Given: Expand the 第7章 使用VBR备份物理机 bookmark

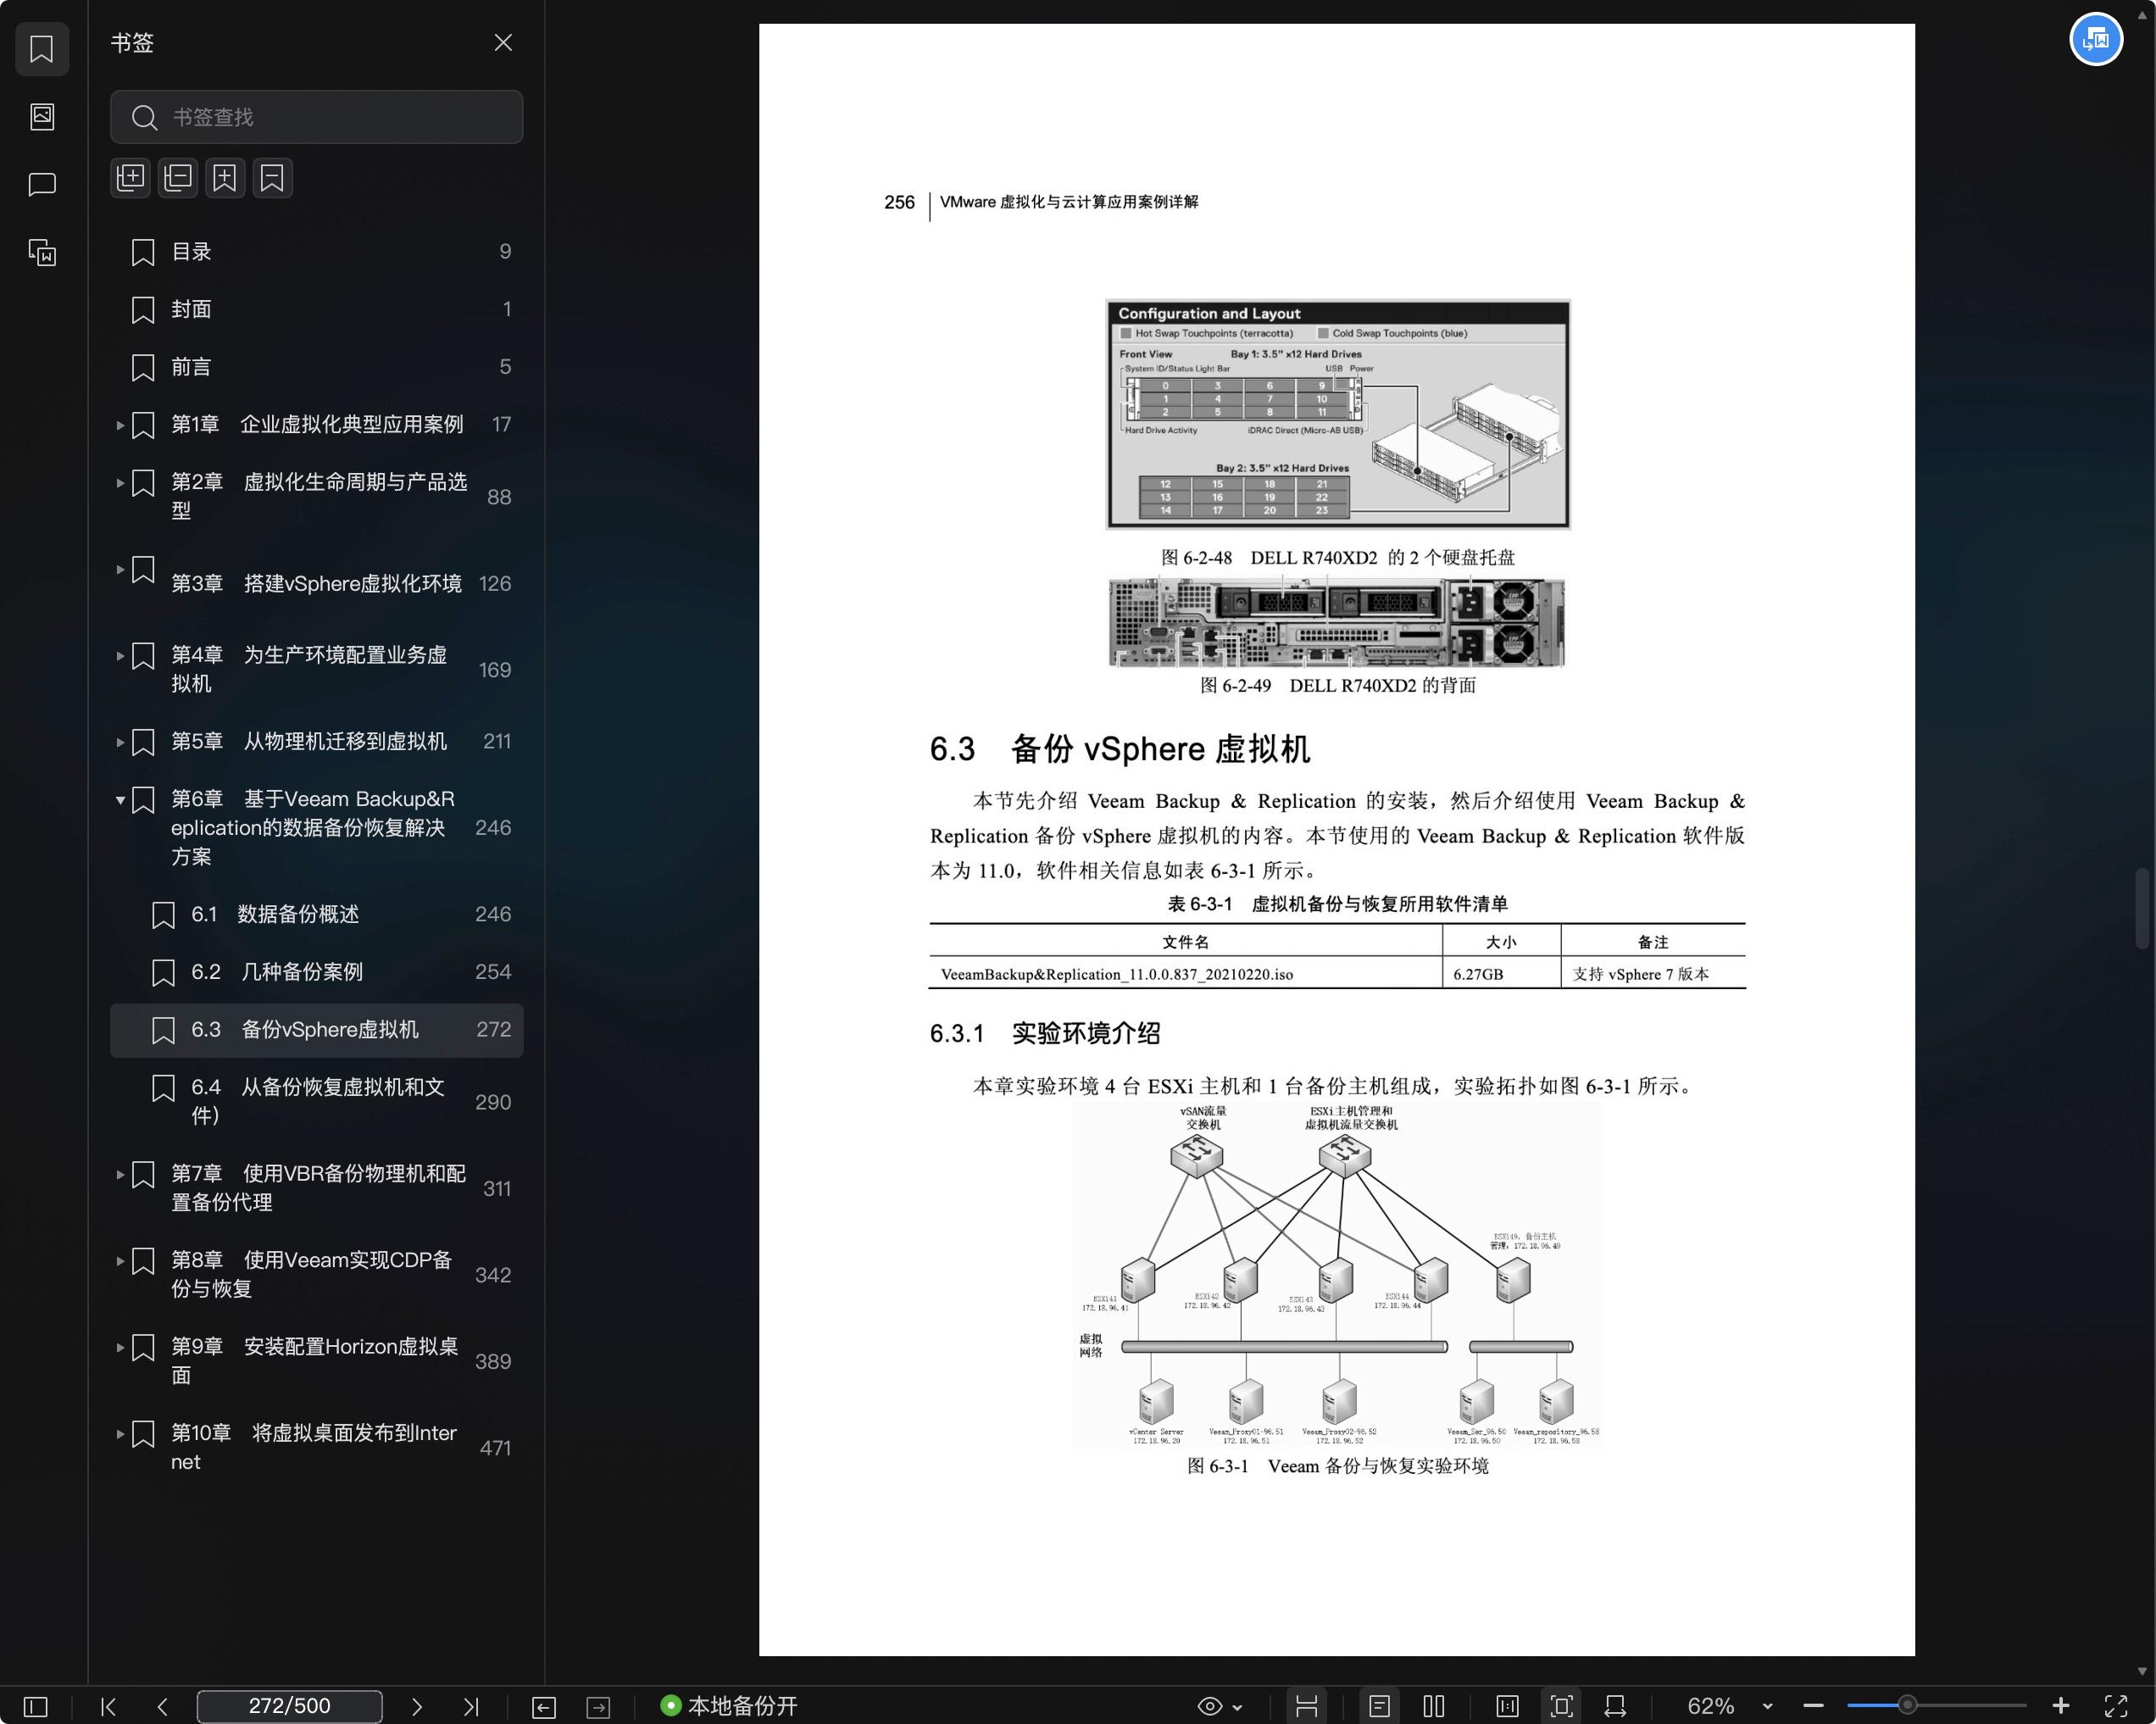Looking at the screenshot, I should pos(120,1174).
